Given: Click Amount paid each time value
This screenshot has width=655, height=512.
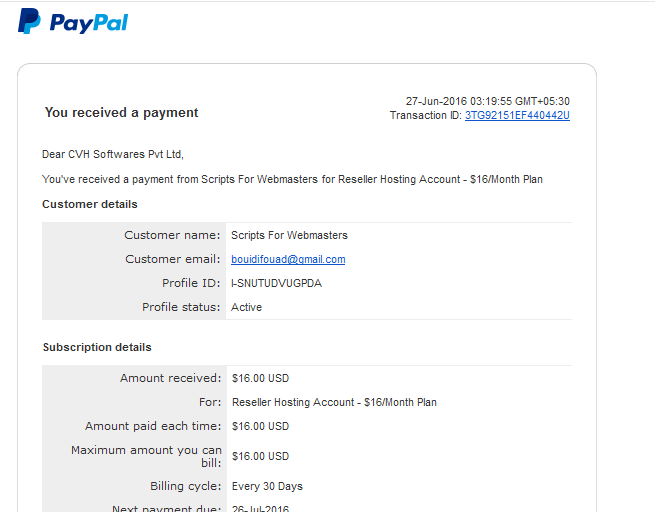Looking at the screenshot, I should [x=261, y=426].
